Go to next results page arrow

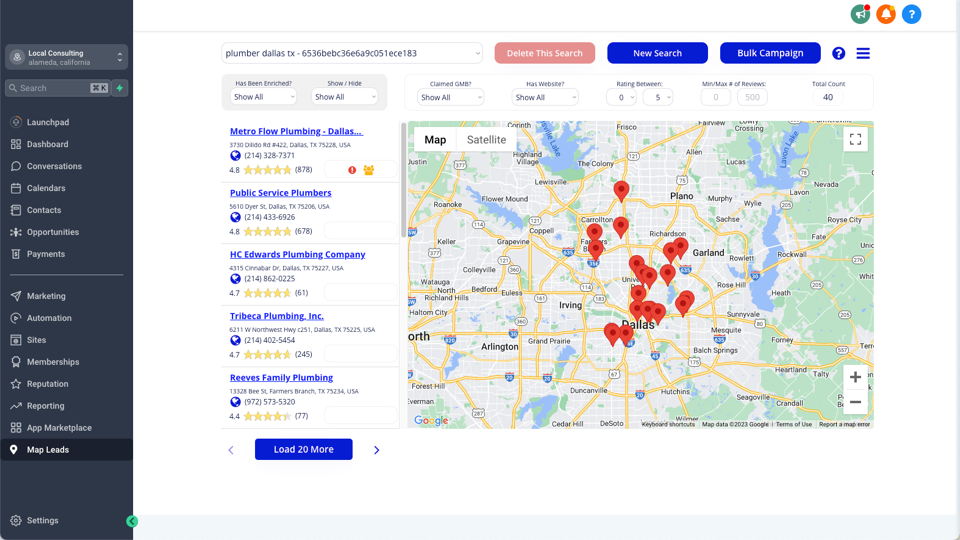[x=377, y=450]
